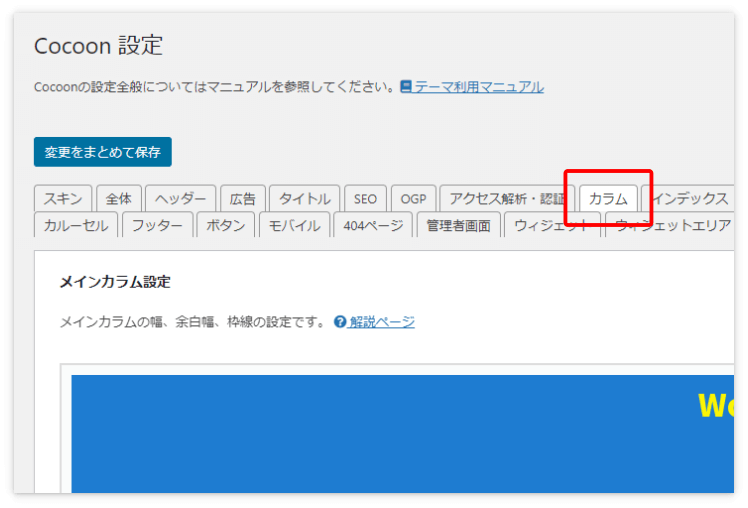748x508 pixels.
Task: Click the メインカラム設定 heading
Action: [115, 282]
